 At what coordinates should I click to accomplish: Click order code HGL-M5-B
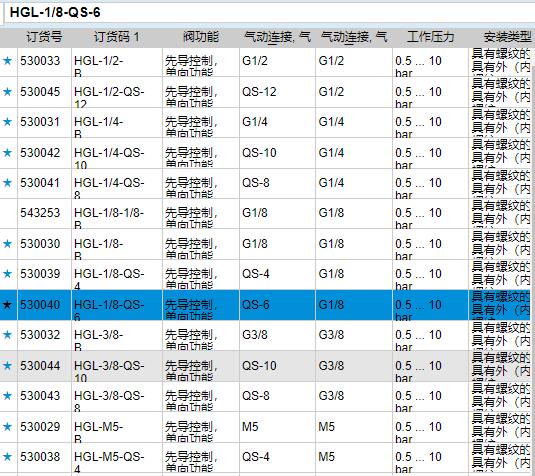click(98, 431)
